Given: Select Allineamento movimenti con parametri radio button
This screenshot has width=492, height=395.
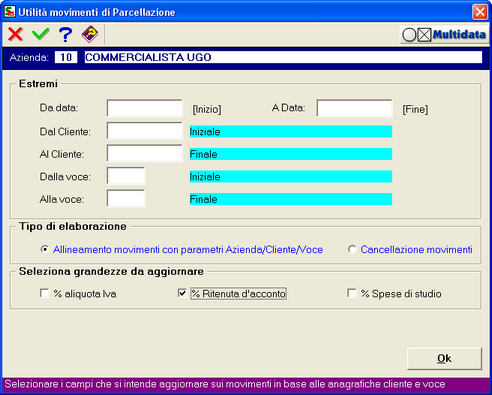Looking at the screenshot, I should click(x=44, y=249).
